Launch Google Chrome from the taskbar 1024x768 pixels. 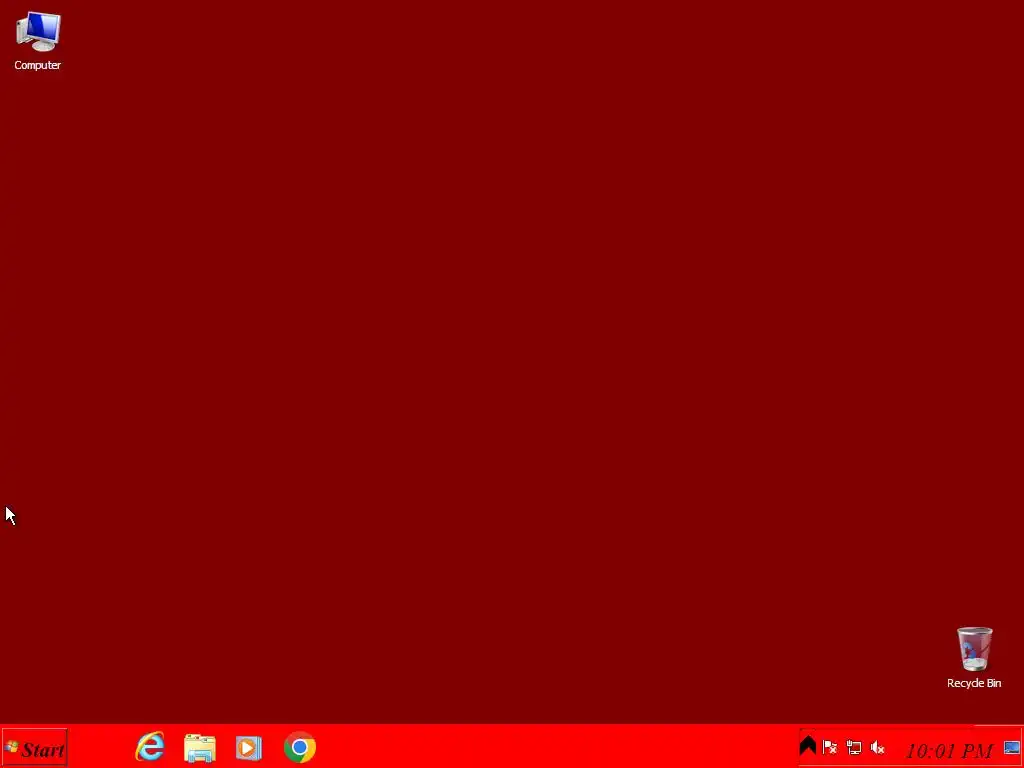click(300, 748)
